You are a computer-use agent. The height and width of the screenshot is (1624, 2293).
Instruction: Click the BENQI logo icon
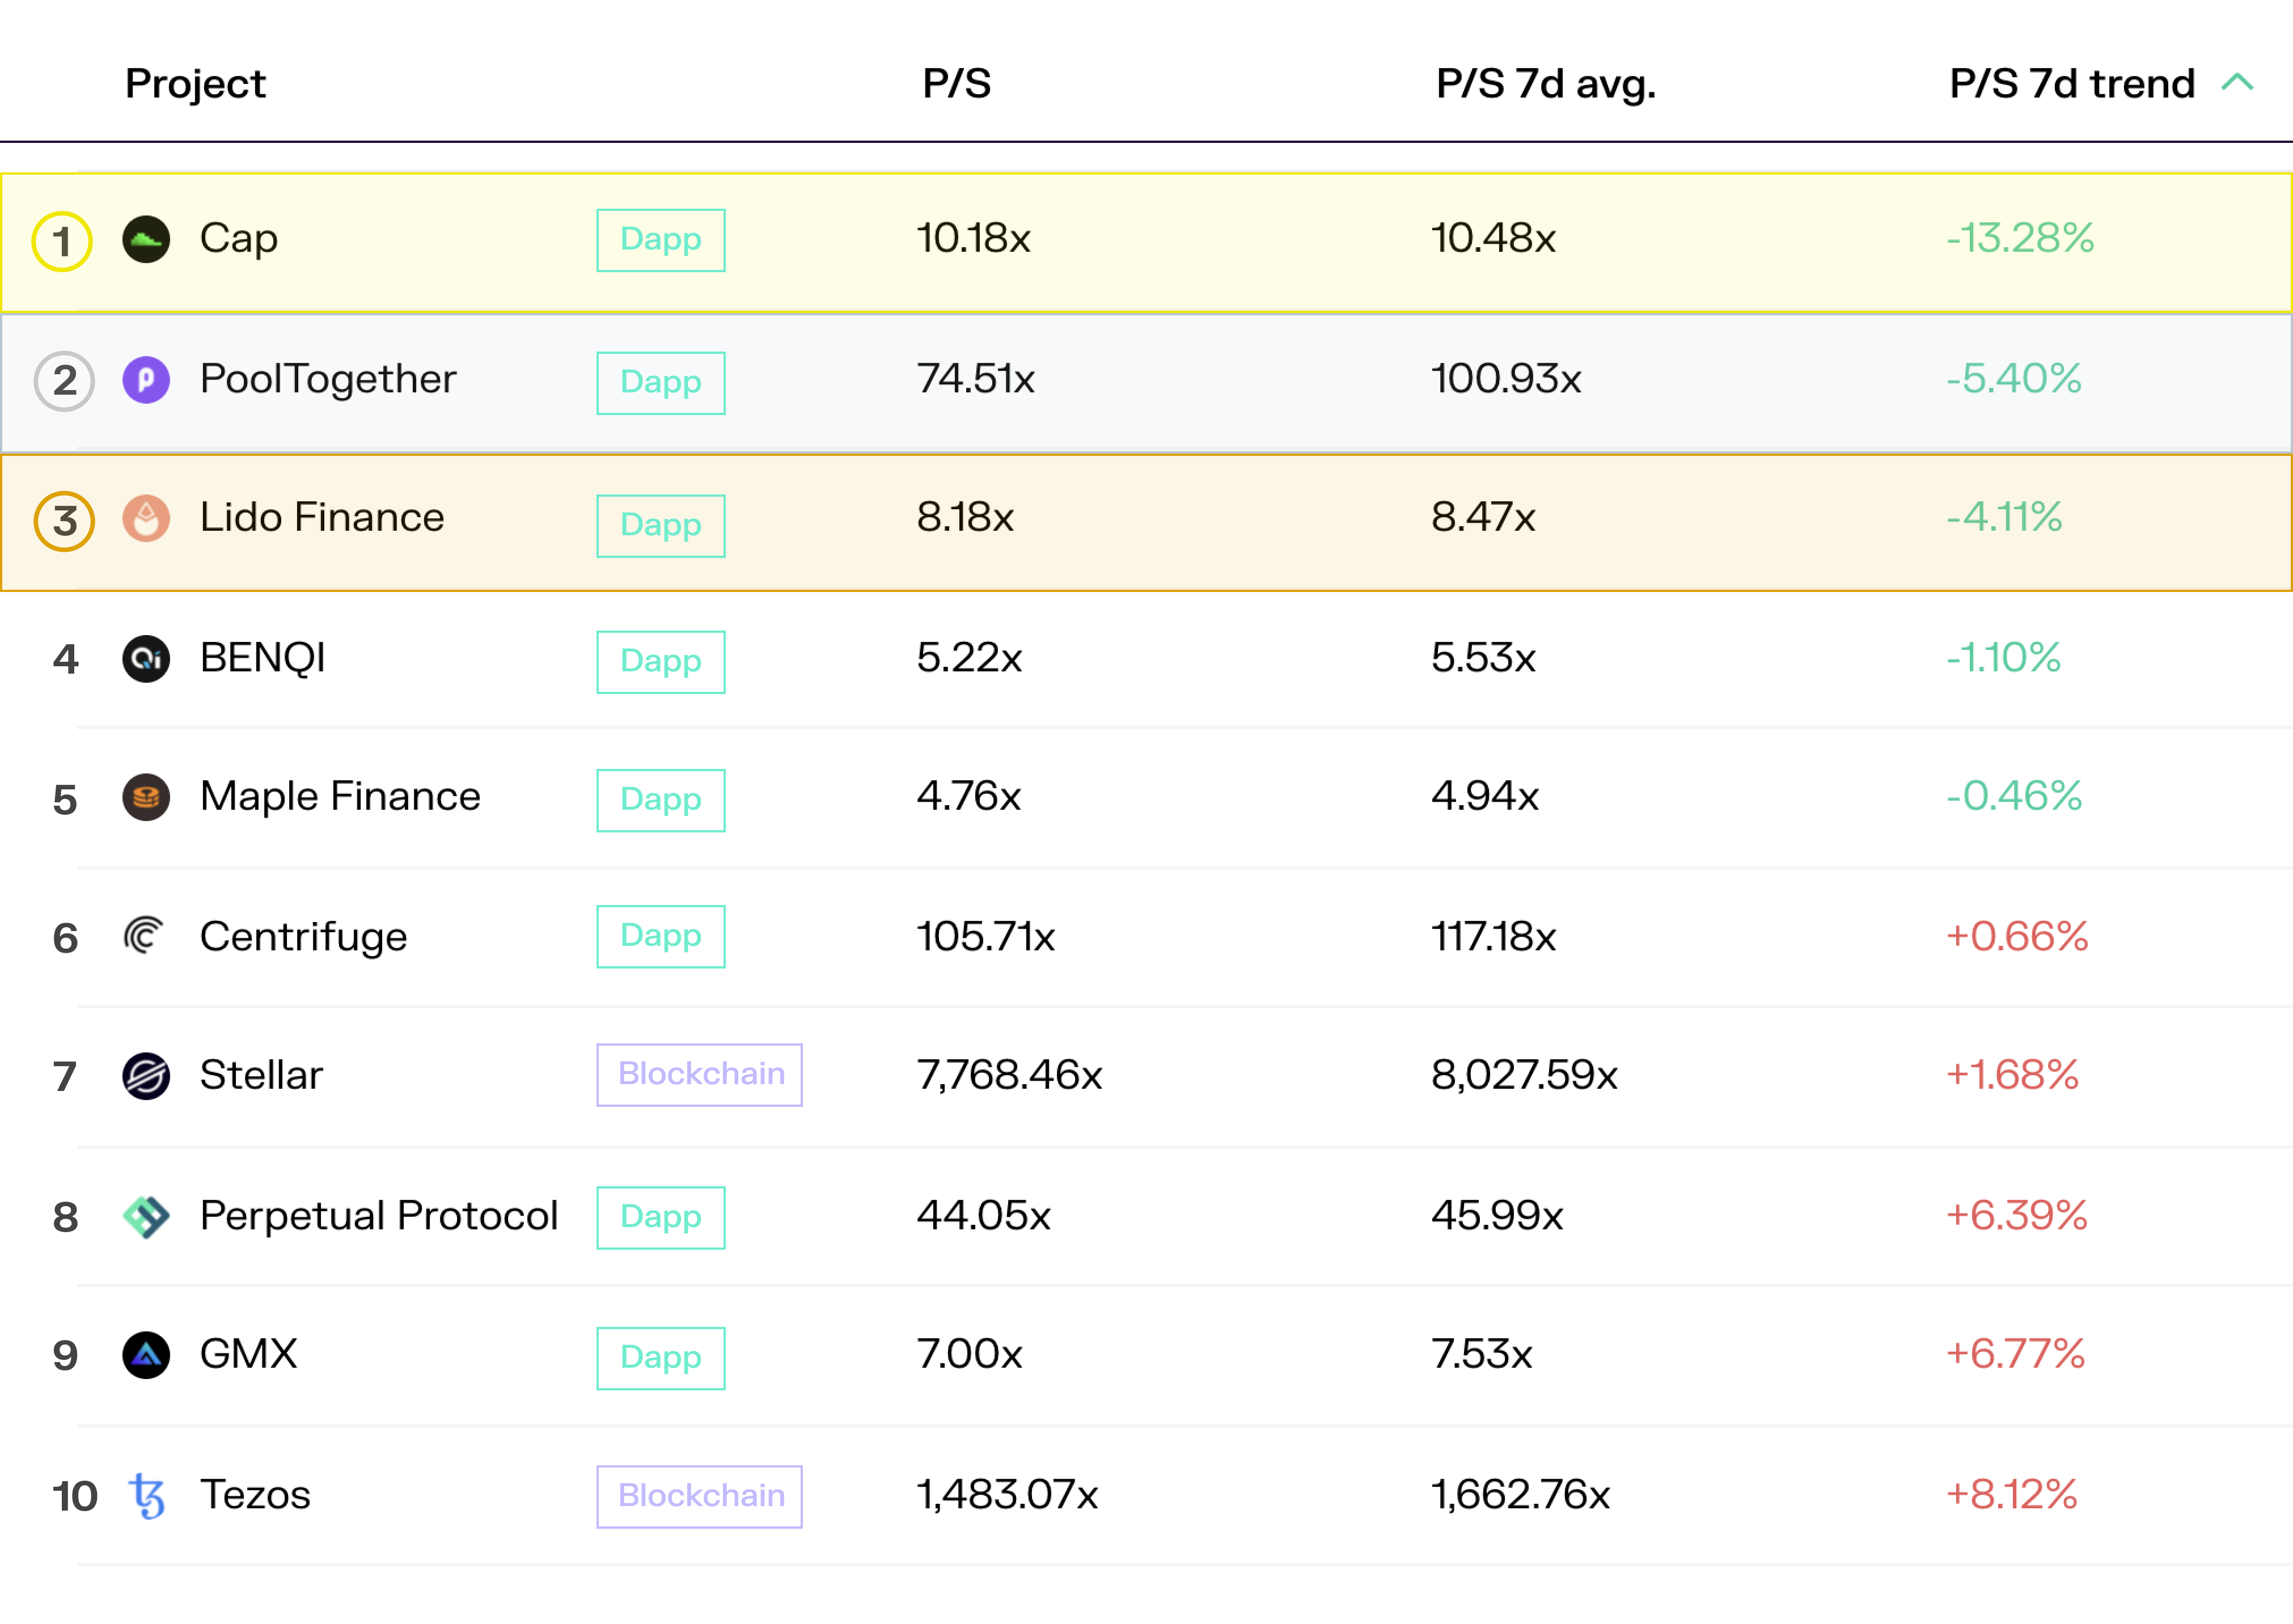point(146,659)
